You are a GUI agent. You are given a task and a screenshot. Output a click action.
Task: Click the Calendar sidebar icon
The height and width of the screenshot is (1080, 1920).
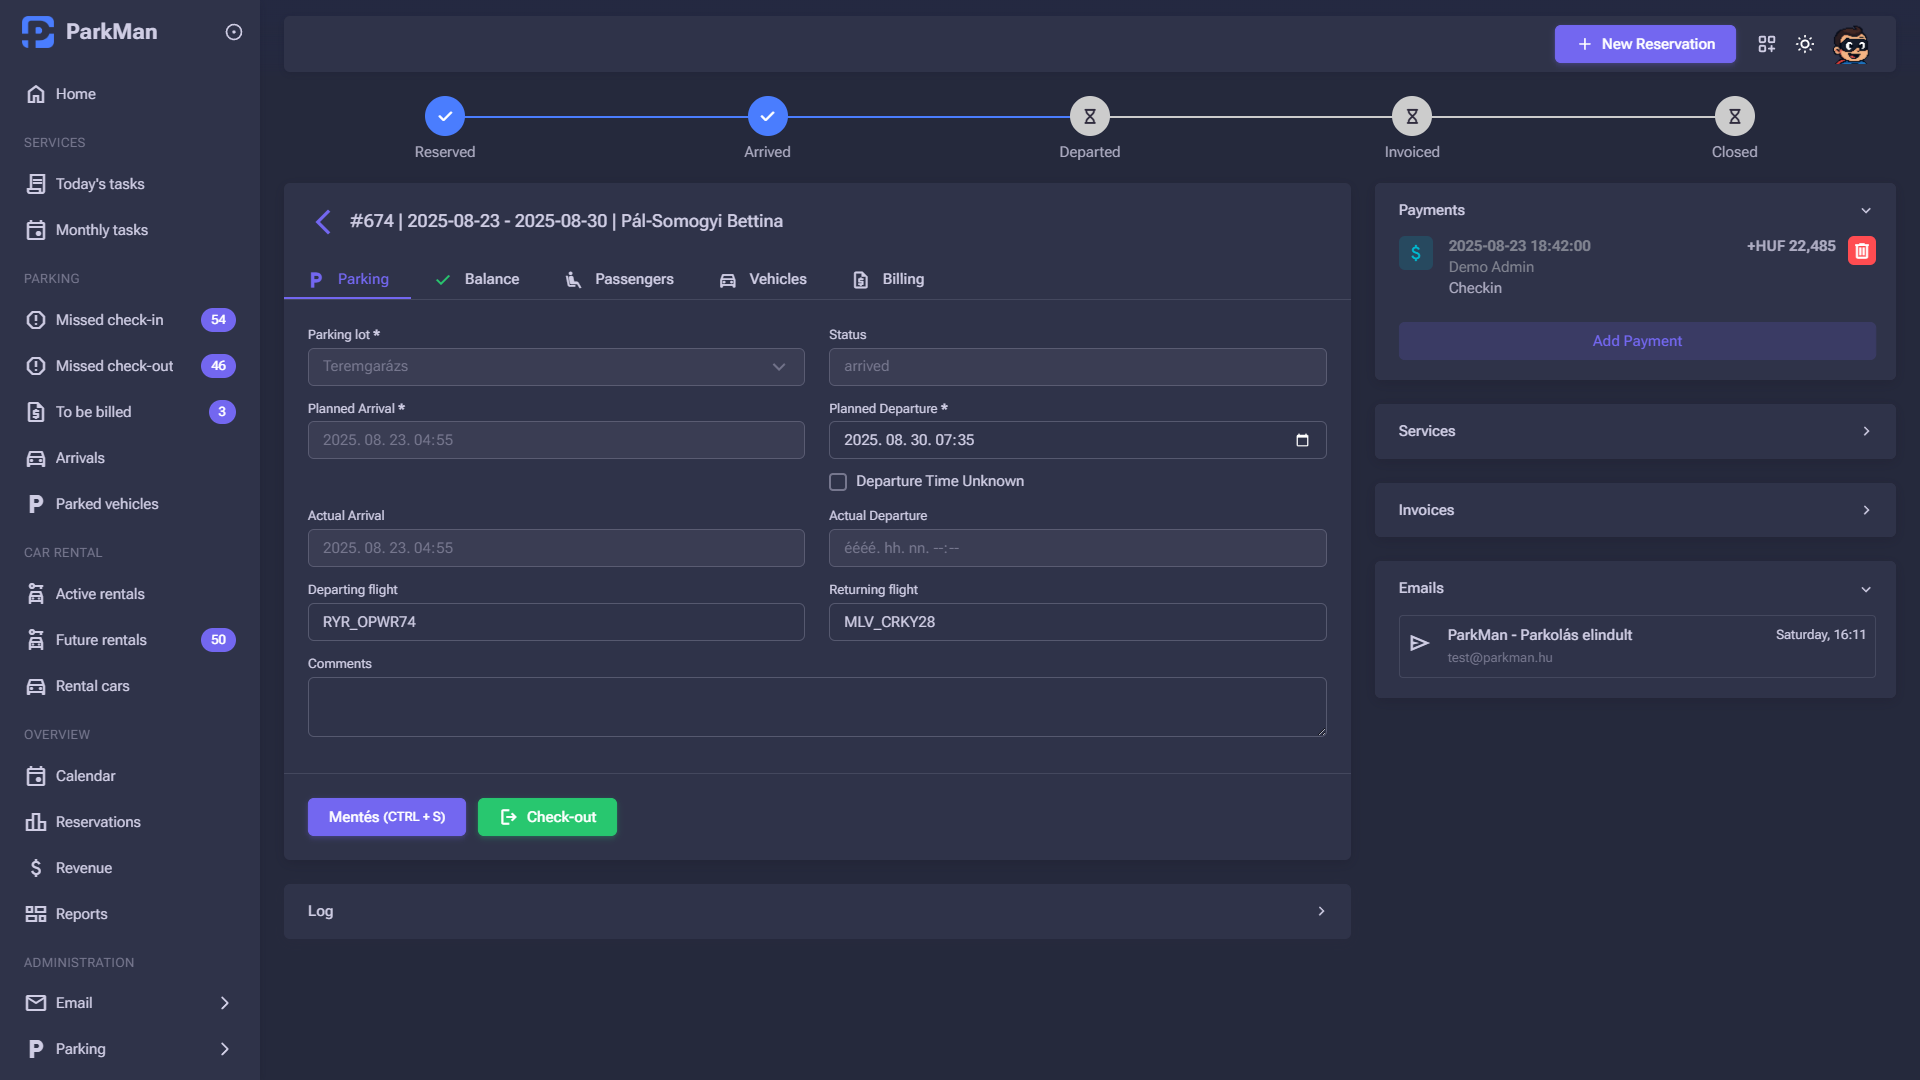click(x=36, y=776)
